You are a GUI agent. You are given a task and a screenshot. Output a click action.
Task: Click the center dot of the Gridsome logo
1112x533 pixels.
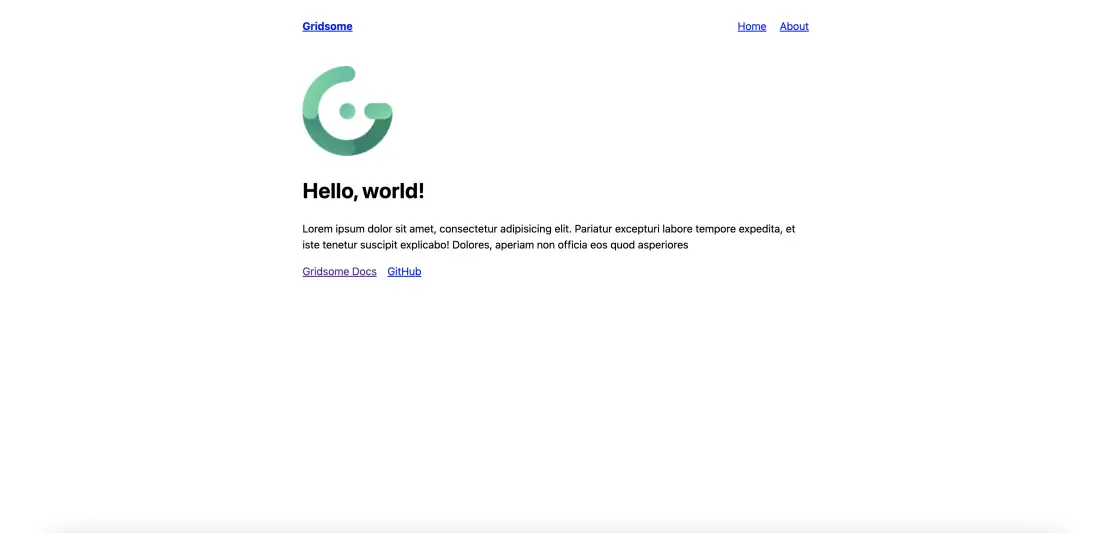pyautogui.click(x=348, y=111)
